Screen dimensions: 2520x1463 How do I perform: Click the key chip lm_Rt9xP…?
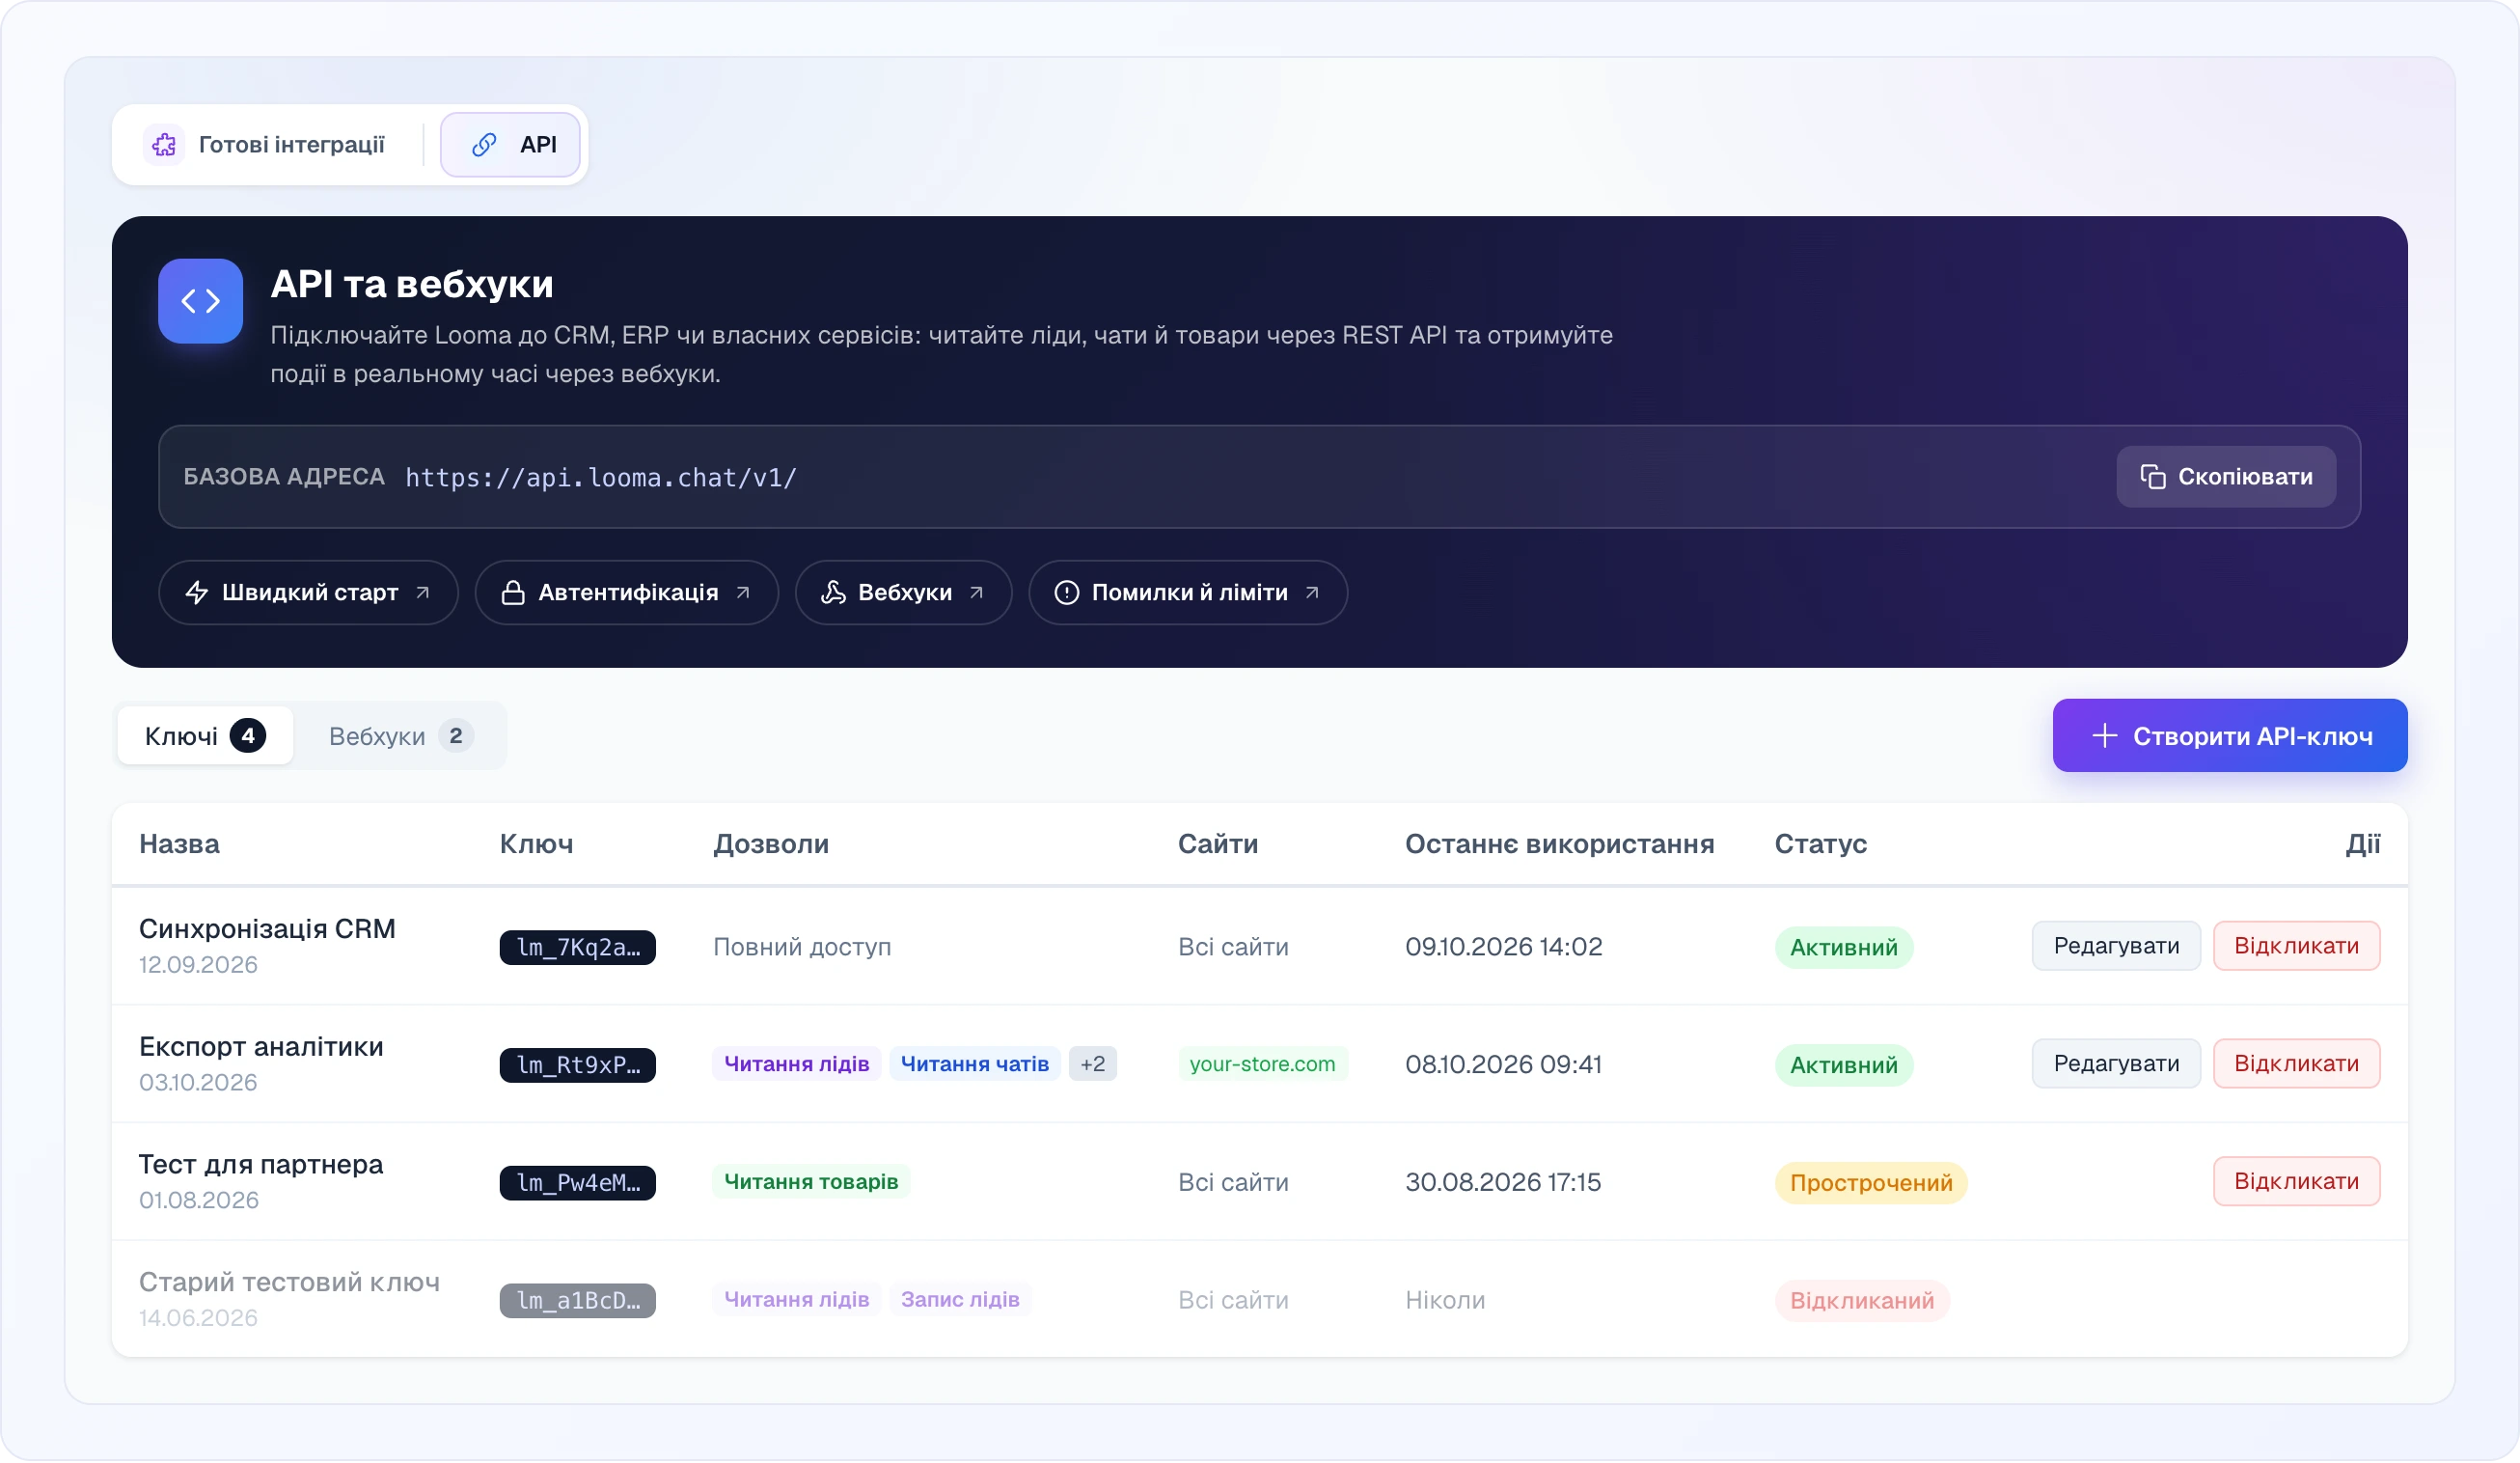click(x=578, y=1066)
